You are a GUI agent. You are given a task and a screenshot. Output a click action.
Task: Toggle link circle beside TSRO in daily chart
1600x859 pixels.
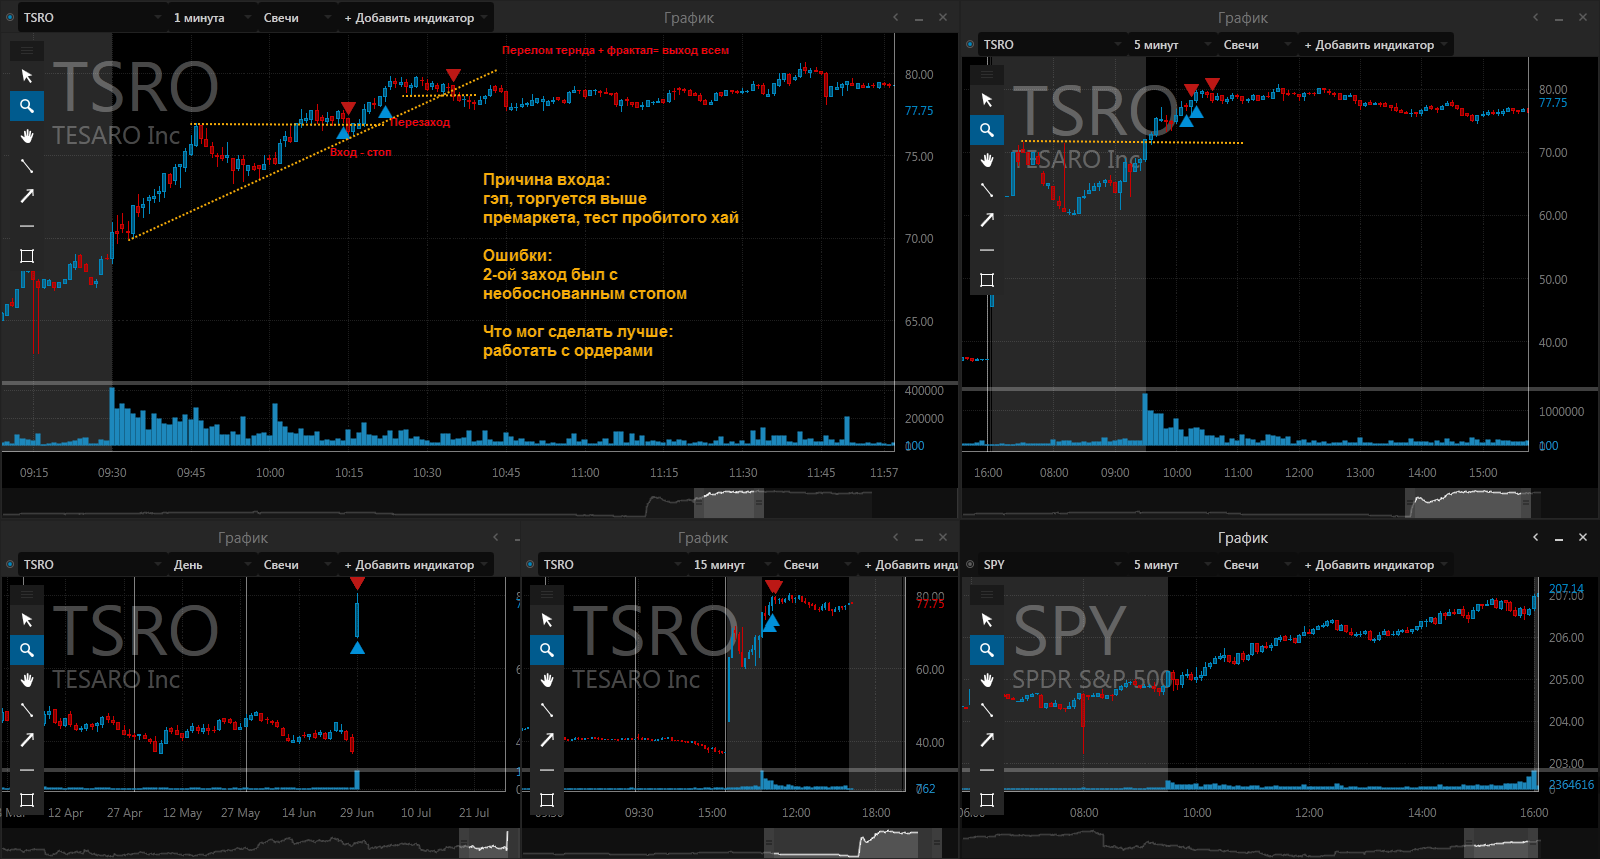pos(10,564)
